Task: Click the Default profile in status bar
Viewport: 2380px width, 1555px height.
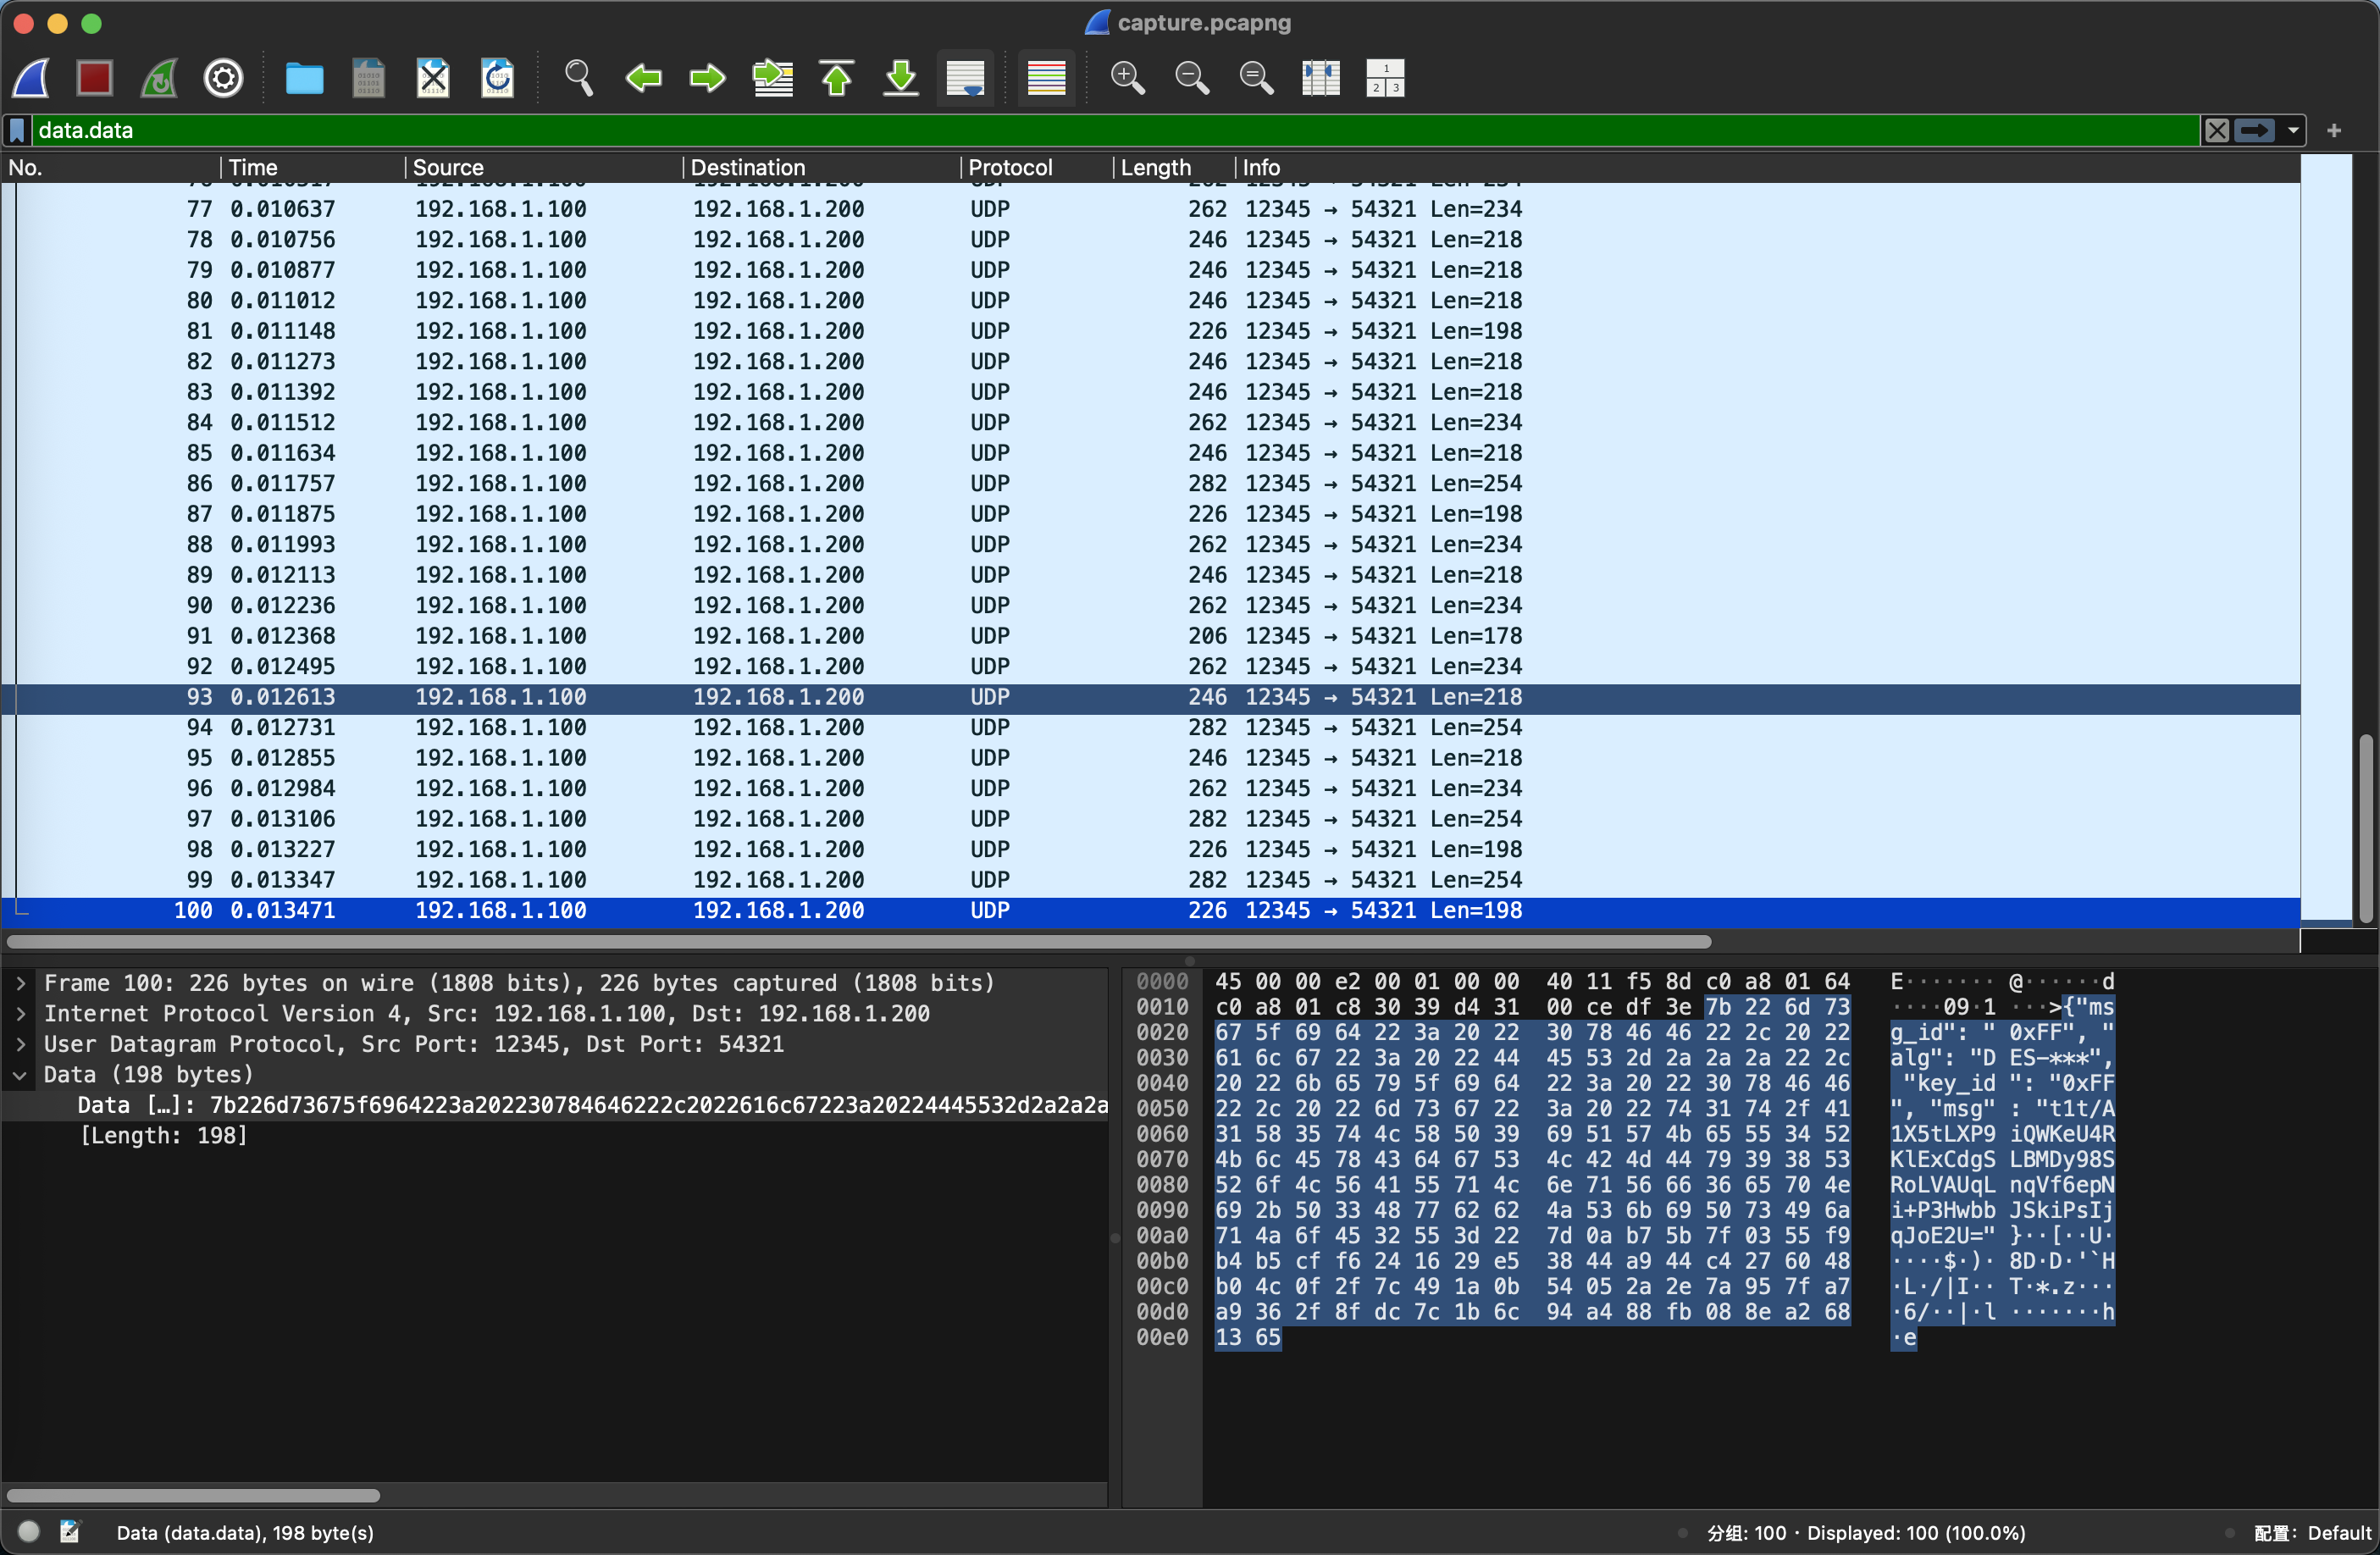Action: [x=2313, y=1533]
